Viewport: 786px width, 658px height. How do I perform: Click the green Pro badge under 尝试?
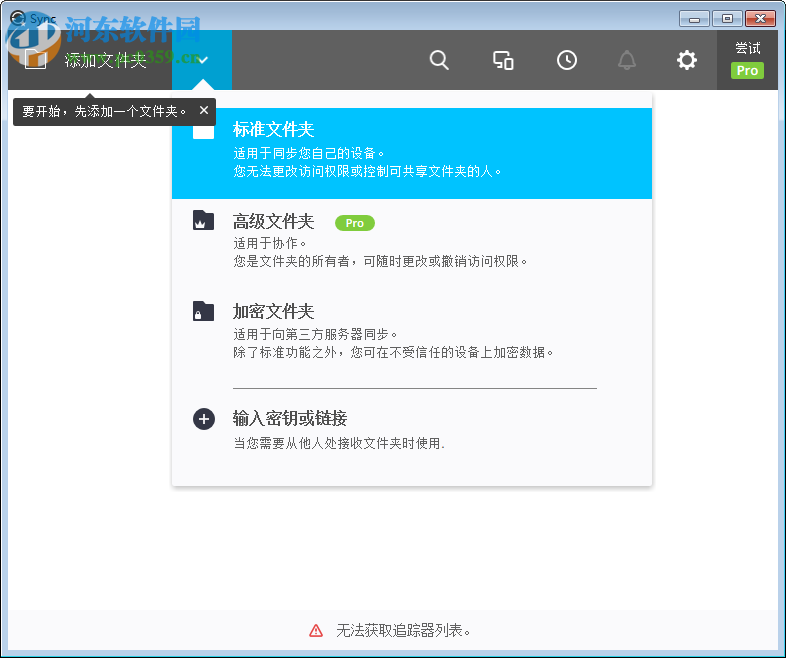(747, 71)
